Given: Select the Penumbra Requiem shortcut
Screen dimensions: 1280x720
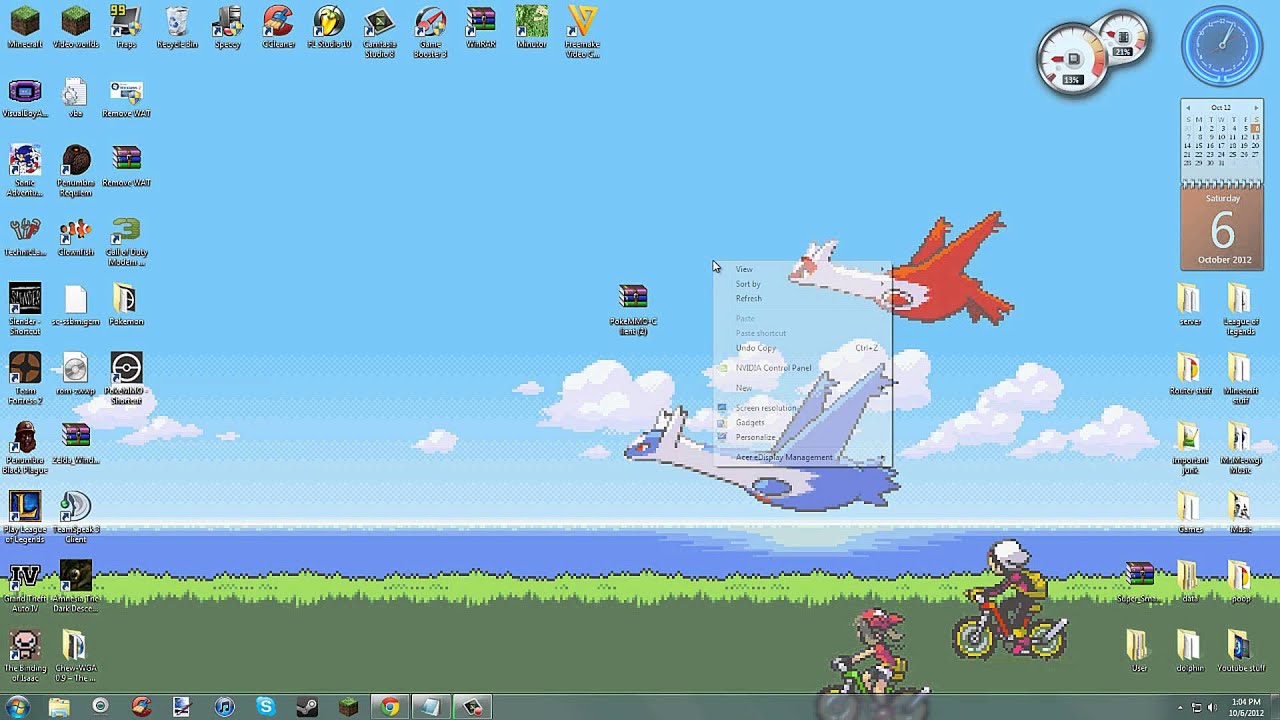Looking at the screenshot, I should tap(75, 170).
